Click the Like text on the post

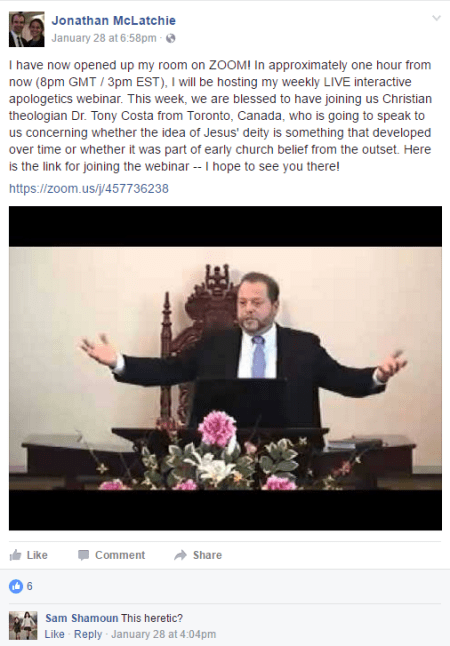pos(37,555)
